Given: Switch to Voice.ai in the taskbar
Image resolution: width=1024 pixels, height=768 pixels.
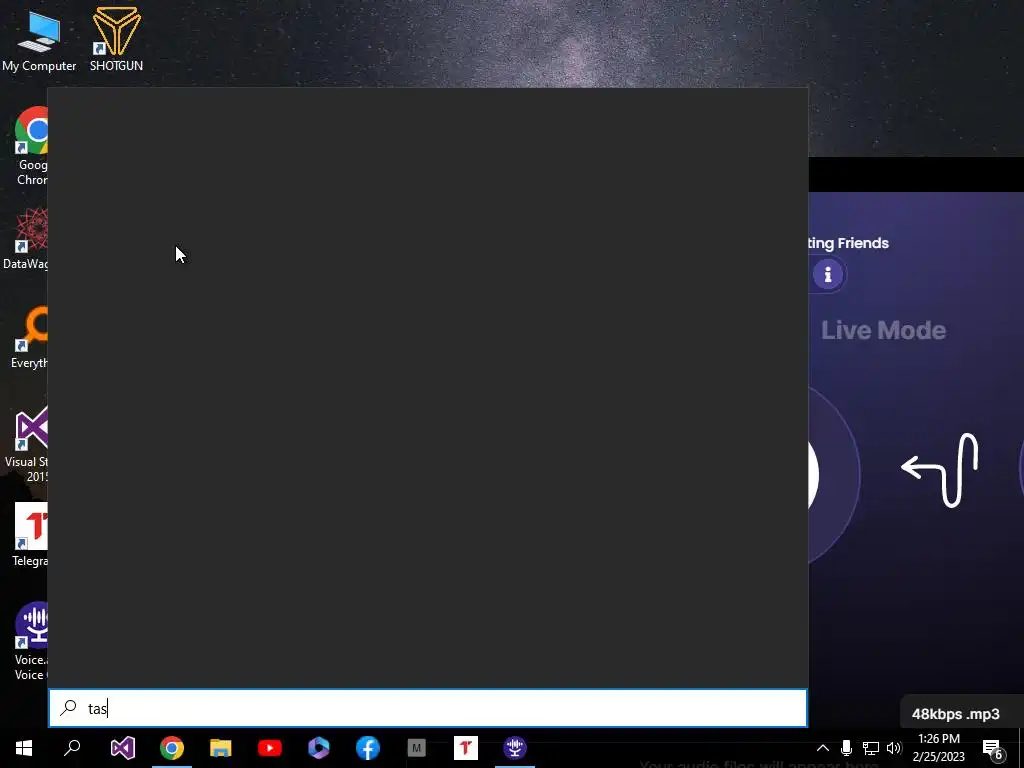Looking at the screenshot, I should (x=515, y=748).
